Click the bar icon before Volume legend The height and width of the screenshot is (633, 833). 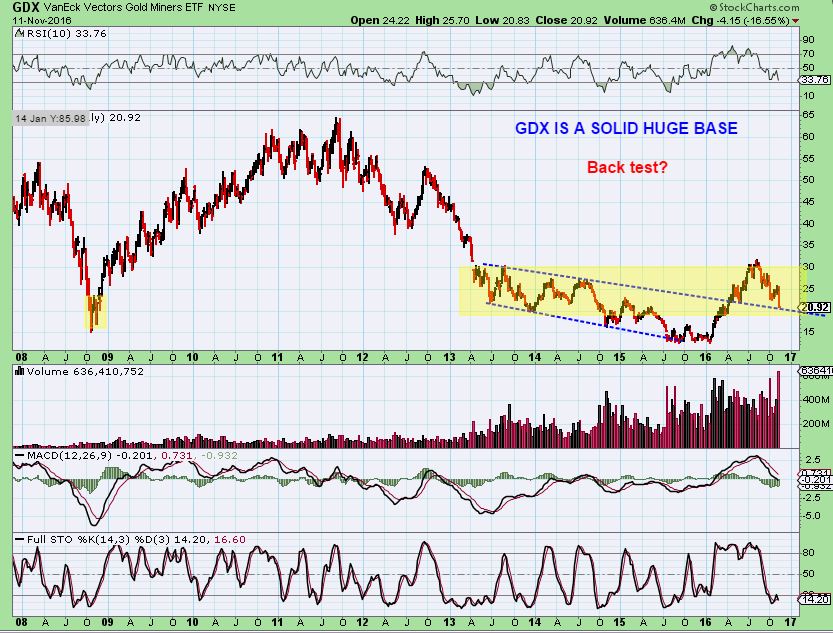tap(20, 371)
